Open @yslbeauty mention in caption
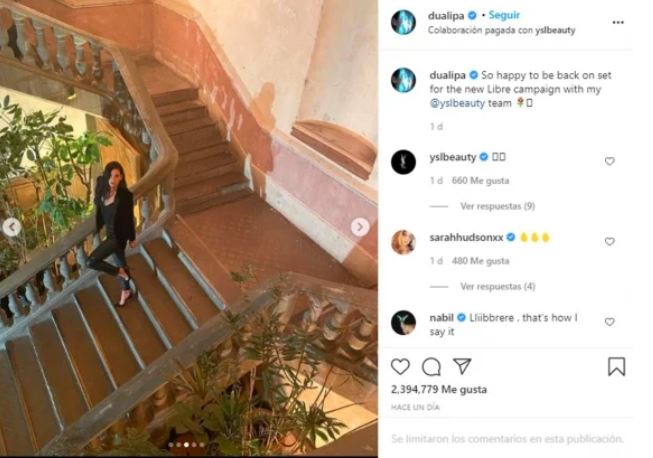 coord(457,103)
